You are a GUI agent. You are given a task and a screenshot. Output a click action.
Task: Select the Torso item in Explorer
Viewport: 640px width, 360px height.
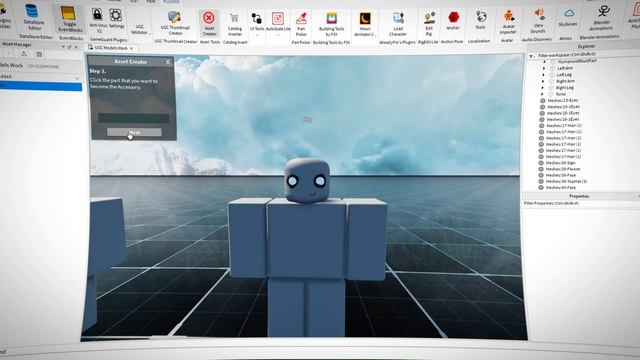coord(560,94)
